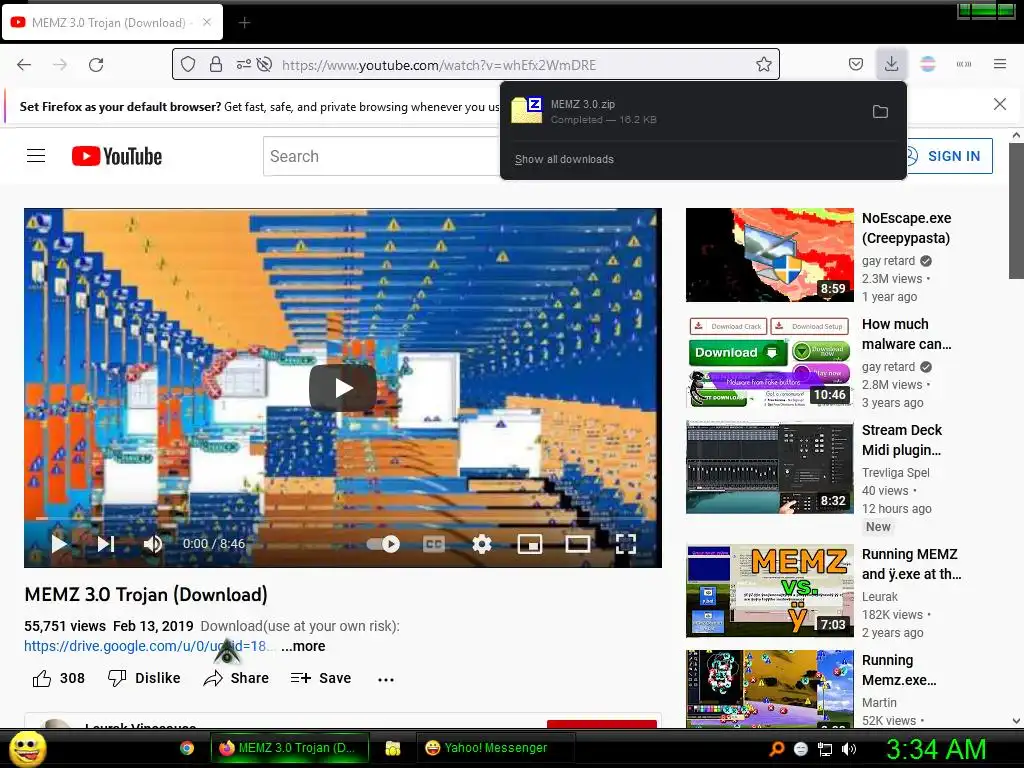Viewport: 1024px width, 768px height.
Task: Click the browser forward arrow
Action: 60,65
